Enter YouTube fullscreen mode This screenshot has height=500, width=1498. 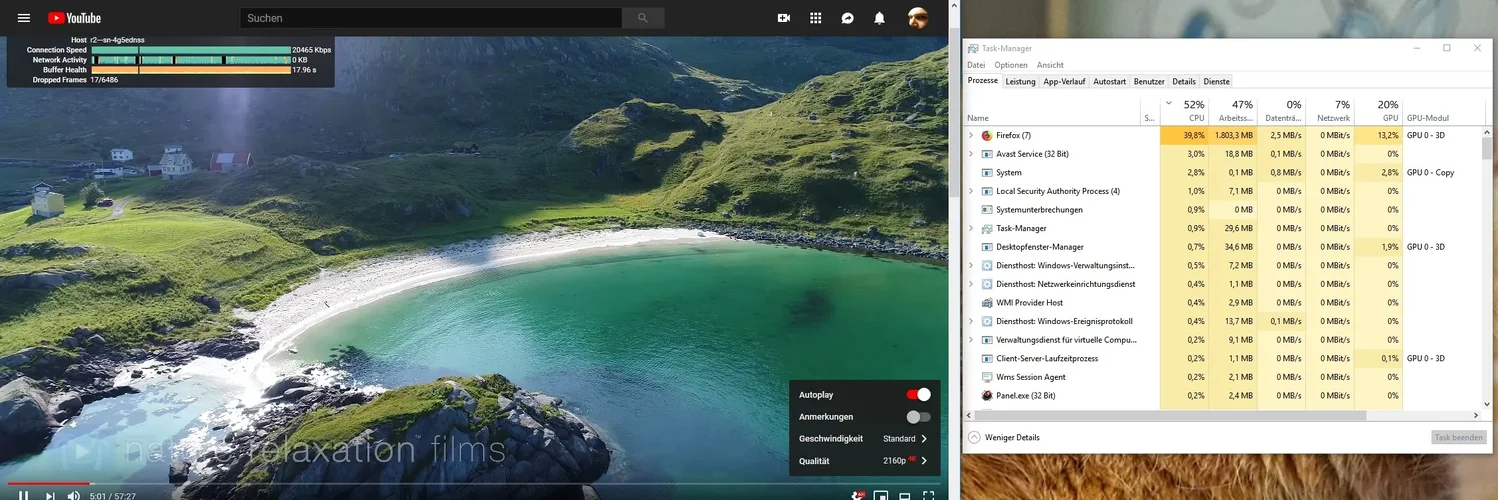tap(928, 495)
